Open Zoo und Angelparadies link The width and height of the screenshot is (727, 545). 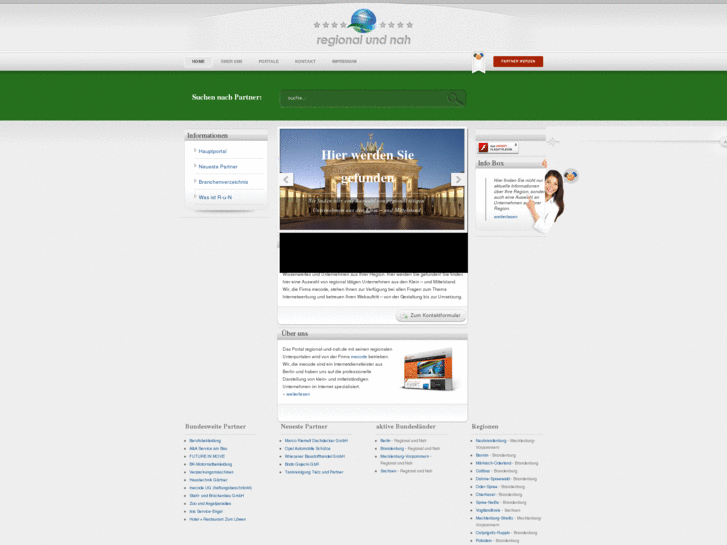pos(210,504)
